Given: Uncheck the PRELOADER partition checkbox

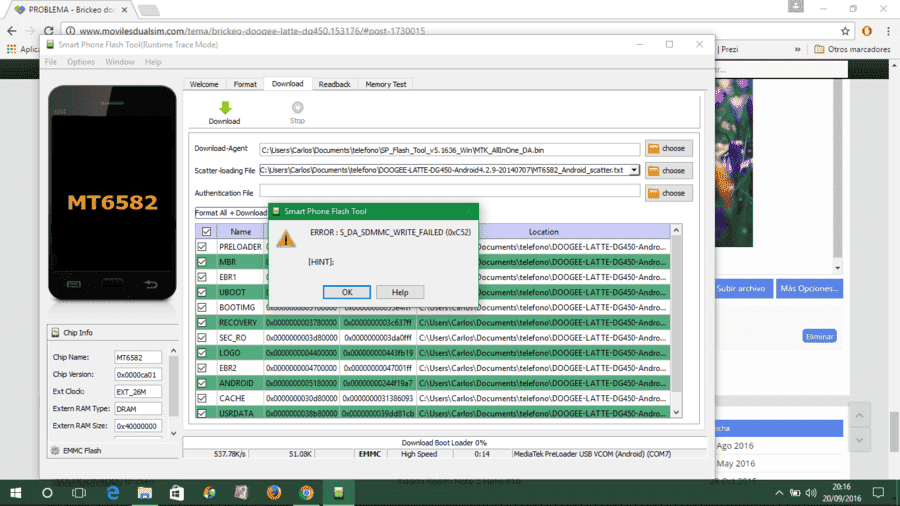Looking at the screenshot, I should pos(202,247).
